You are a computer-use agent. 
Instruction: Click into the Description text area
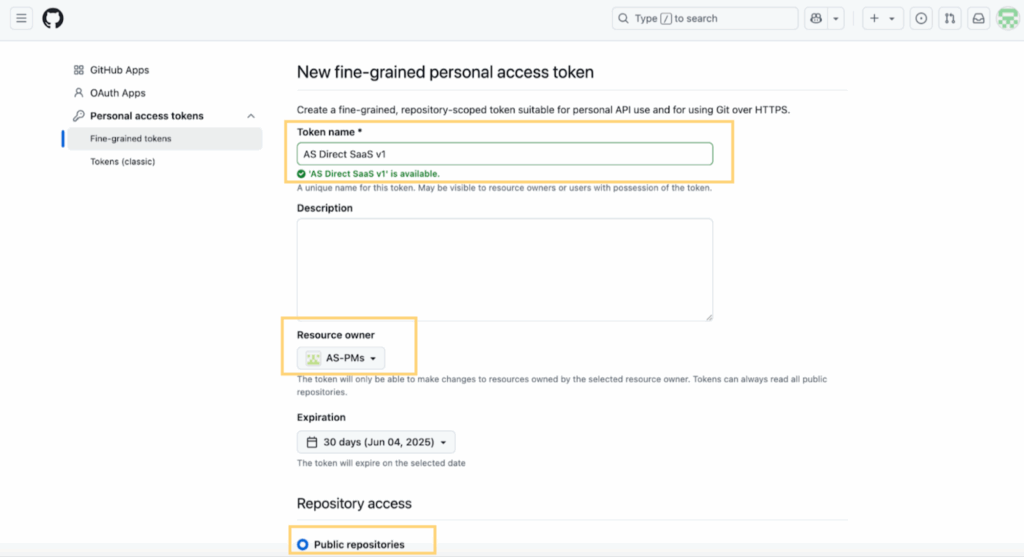pyautogui.click(x=505, y=270)
